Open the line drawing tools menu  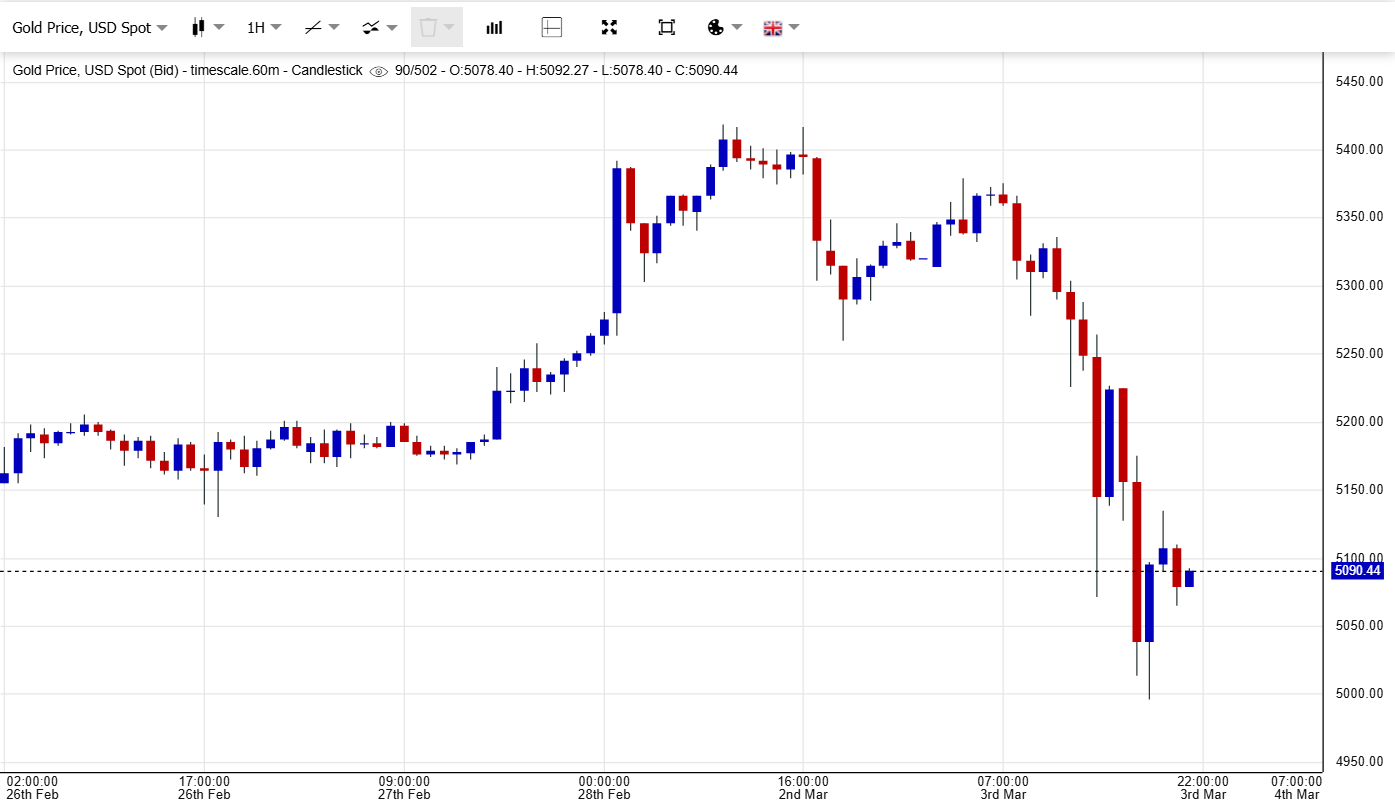click(x=322, y=28)
